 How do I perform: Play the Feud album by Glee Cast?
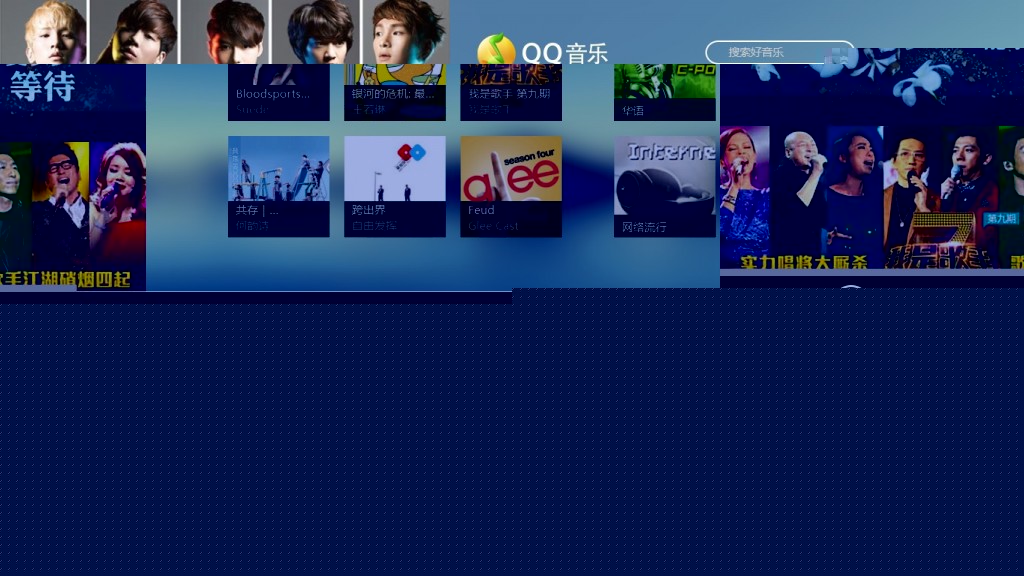(x=510, y=185)
